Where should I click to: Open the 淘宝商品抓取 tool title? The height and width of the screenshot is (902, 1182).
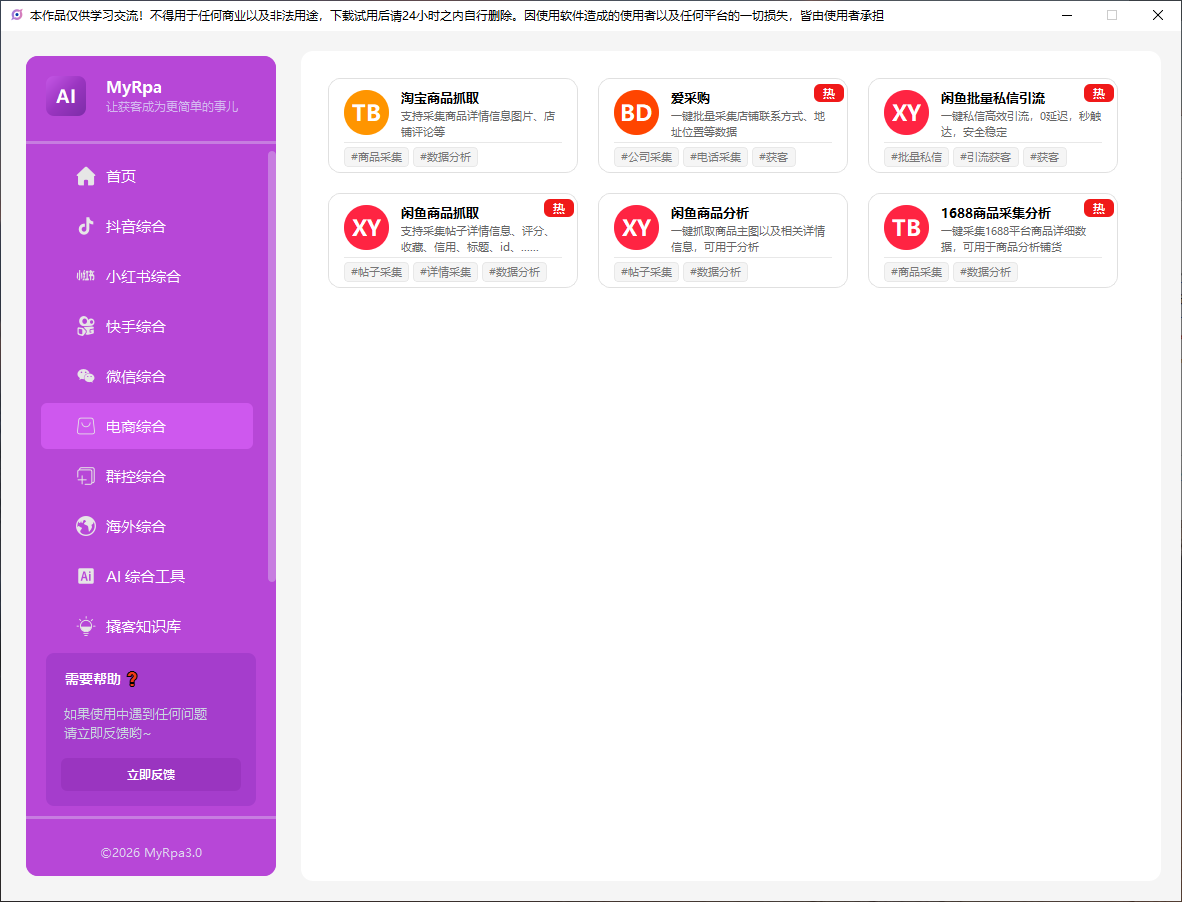pyautogui.click(x=439, y=98)
